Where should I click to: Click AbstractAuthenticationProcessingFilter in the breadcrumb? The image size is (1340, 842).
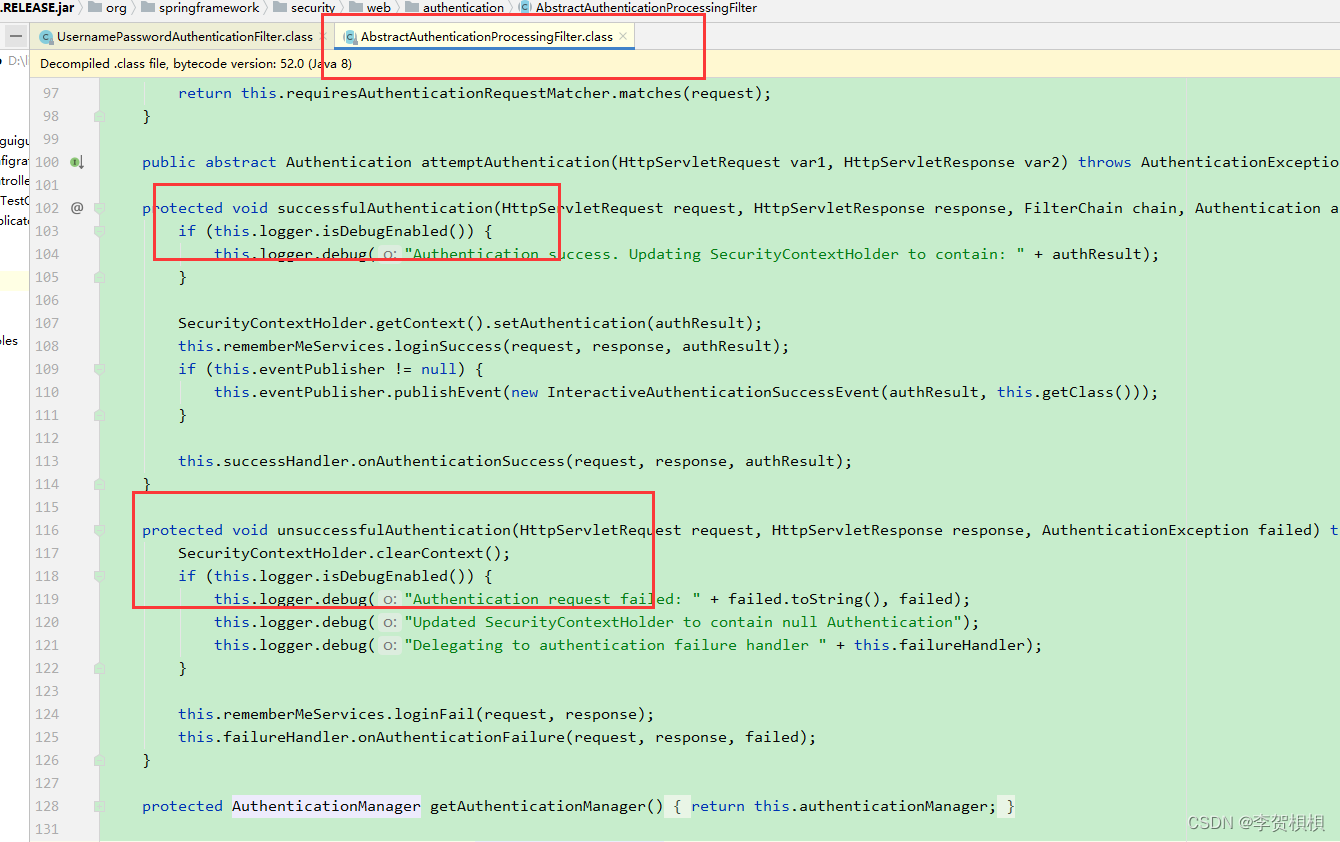646,8
